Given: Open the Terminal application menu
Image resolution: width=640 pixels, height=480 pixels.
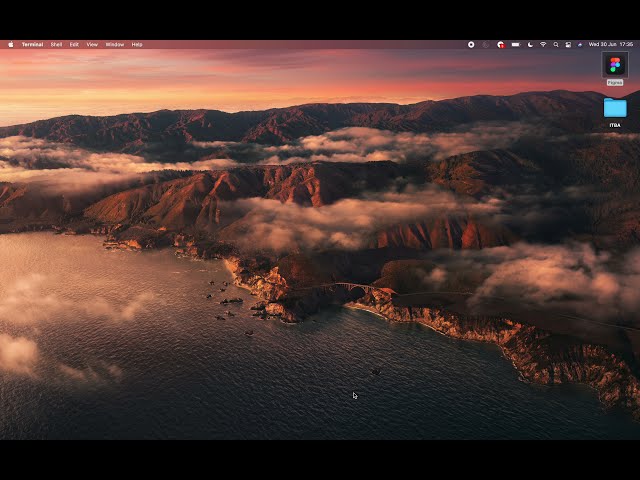Looking at the screenshot, I should point(33,44).
